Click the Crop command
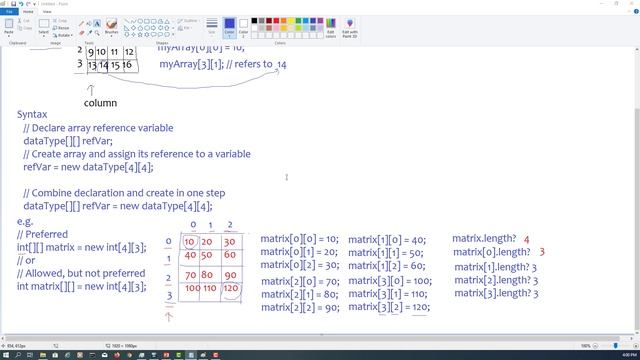This screenshot has width=640, height=360. pyautogui.click(x=60, y=20)
